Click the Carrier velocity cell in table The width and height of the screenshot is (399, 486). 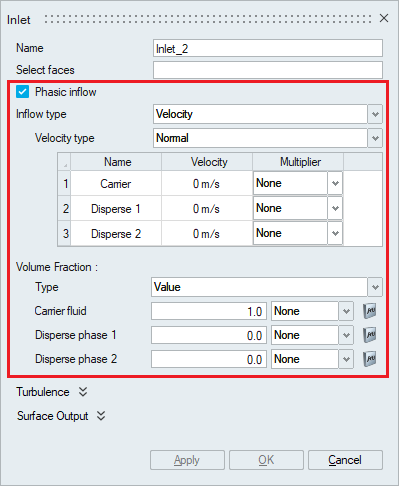click(x=207, y=184)
